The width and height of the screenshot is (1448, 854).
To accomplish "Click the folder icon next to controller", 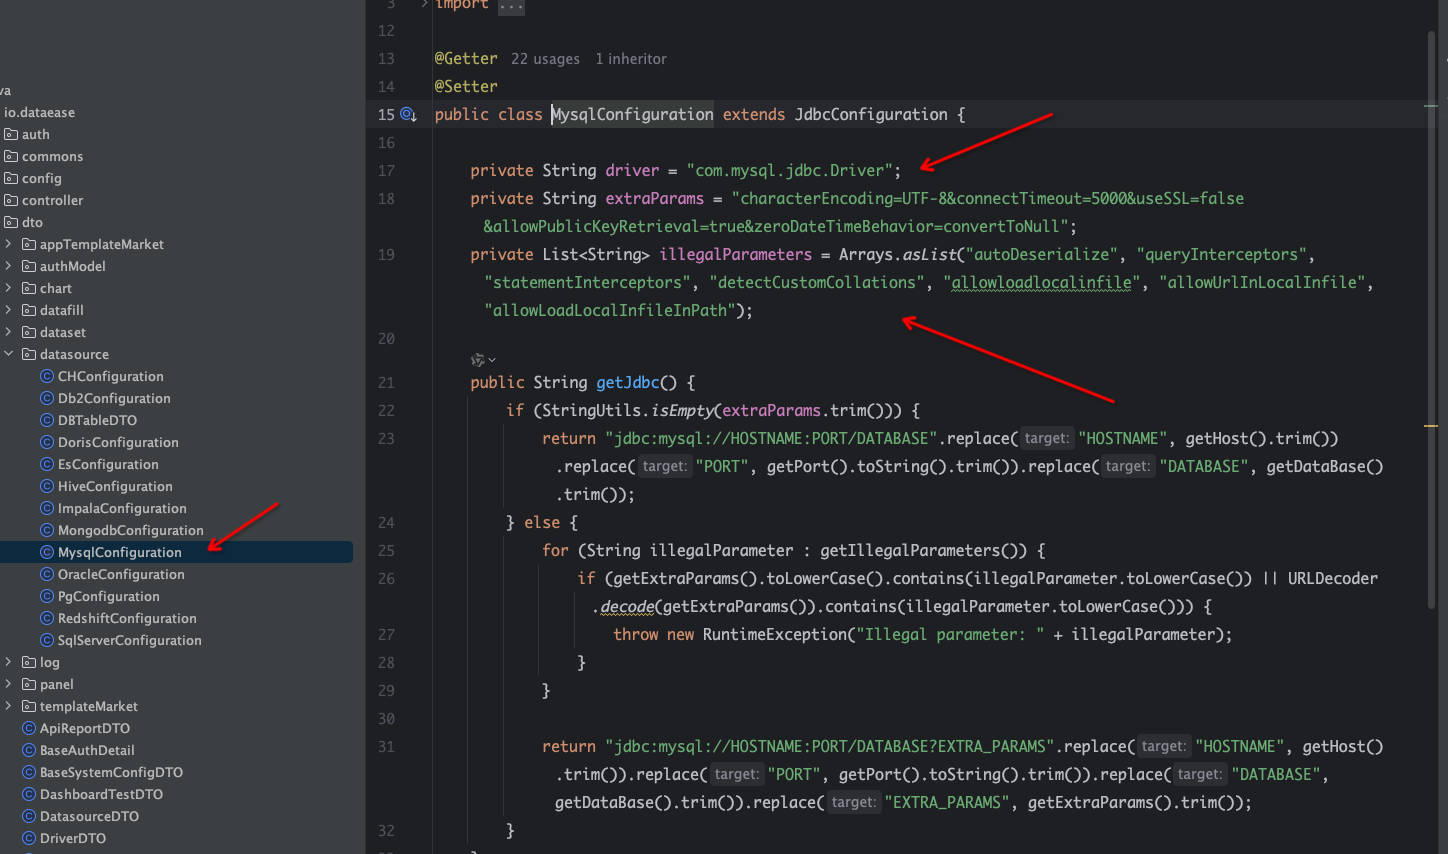I will pyautogui.click(x=11, y=201).
